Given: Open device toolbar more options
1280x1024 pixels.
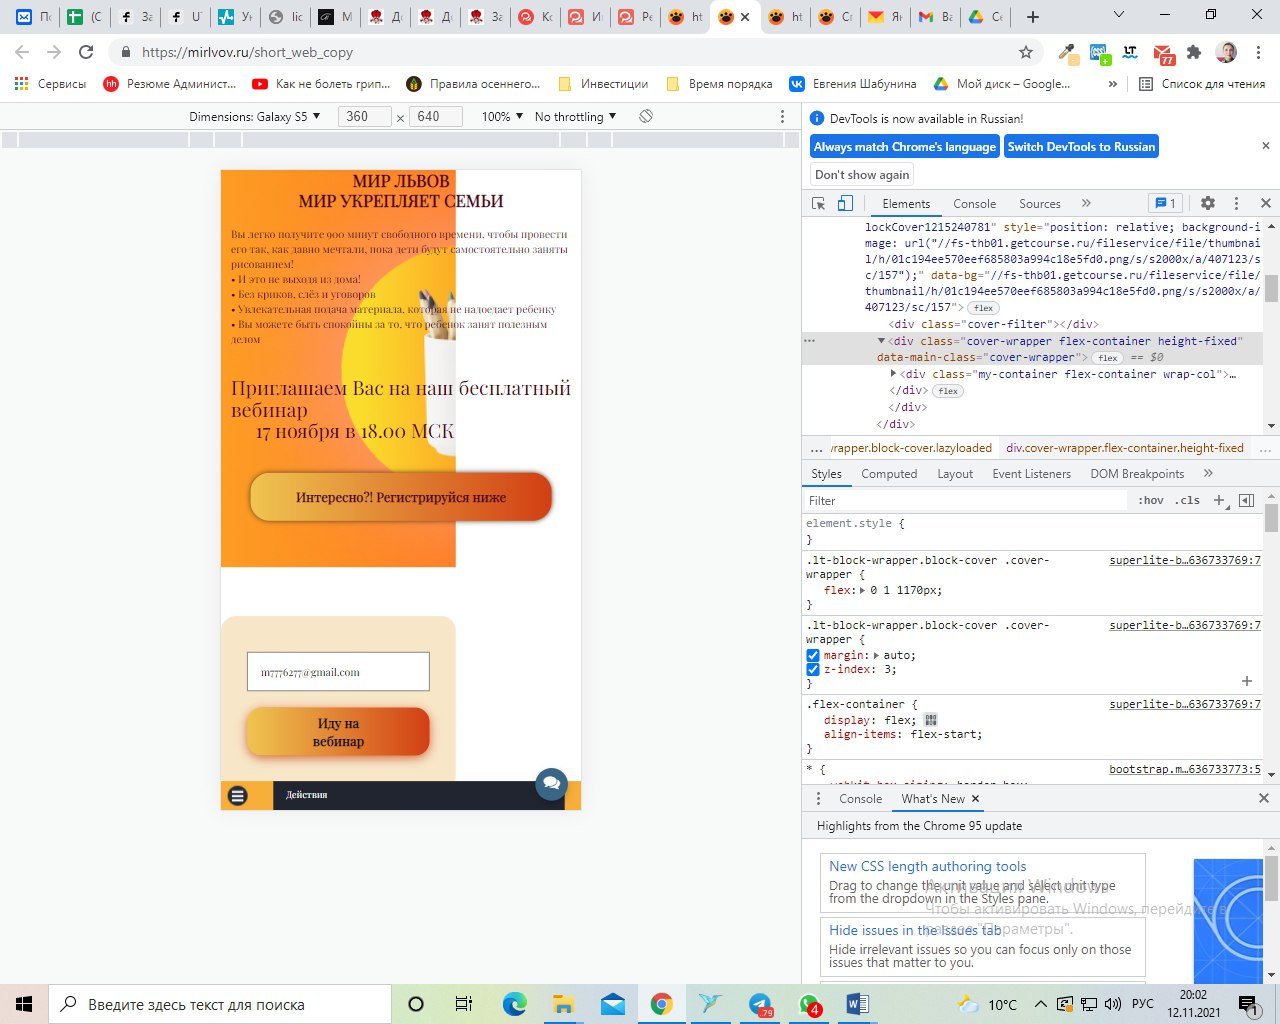Looking at the screenshot, I should point(782,116).
